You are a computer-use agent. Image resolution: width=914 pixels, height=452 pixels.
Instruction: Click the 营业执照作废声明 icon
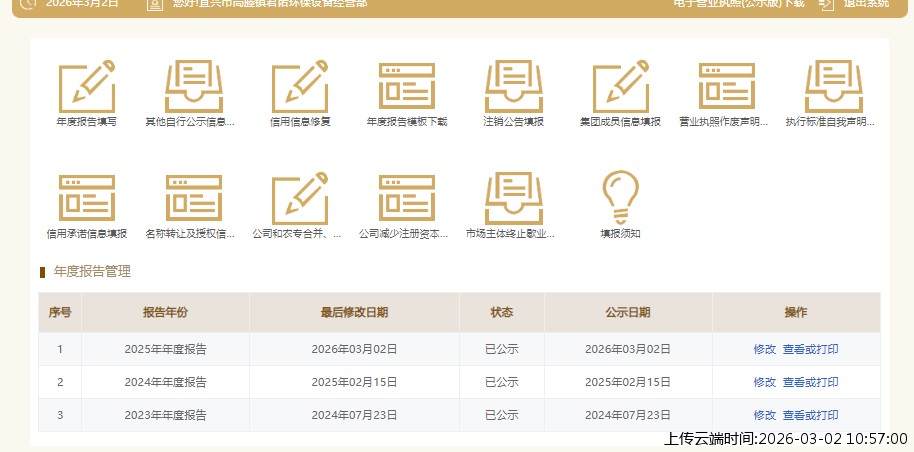[726, 86]
